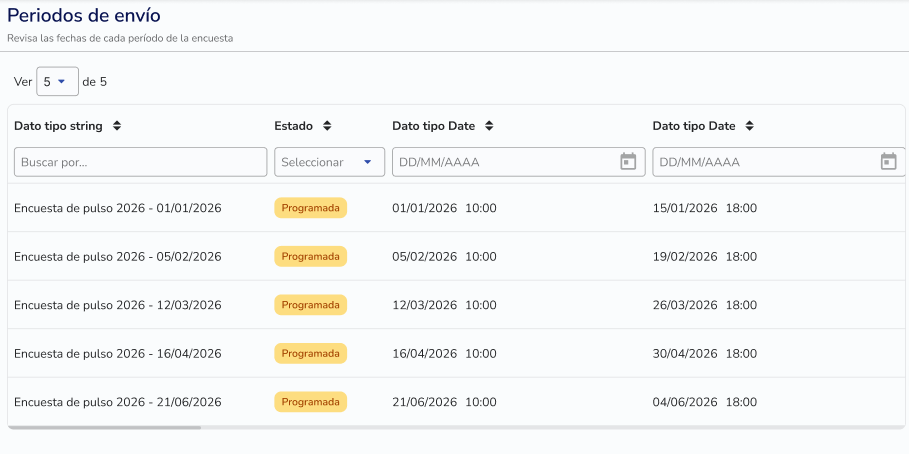909x454 pixels.
Task: Click the Dato tipo string column header
Action: click(58, 126)
